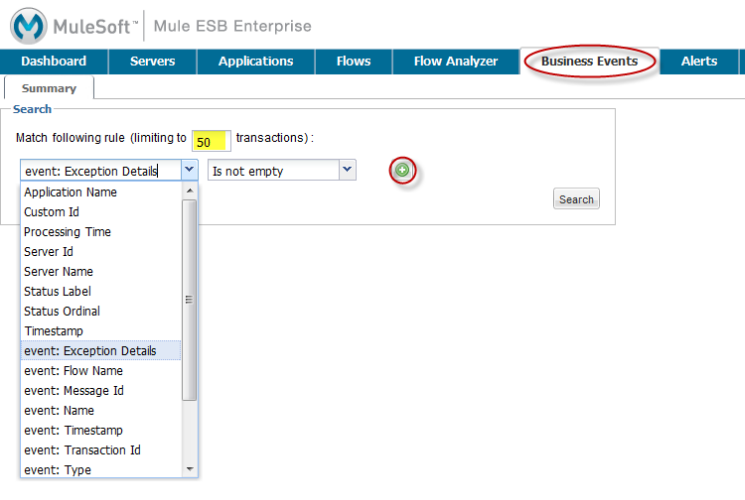
Task: Open the Flow Analyzer tab
Action: click(x=456, y=62)
